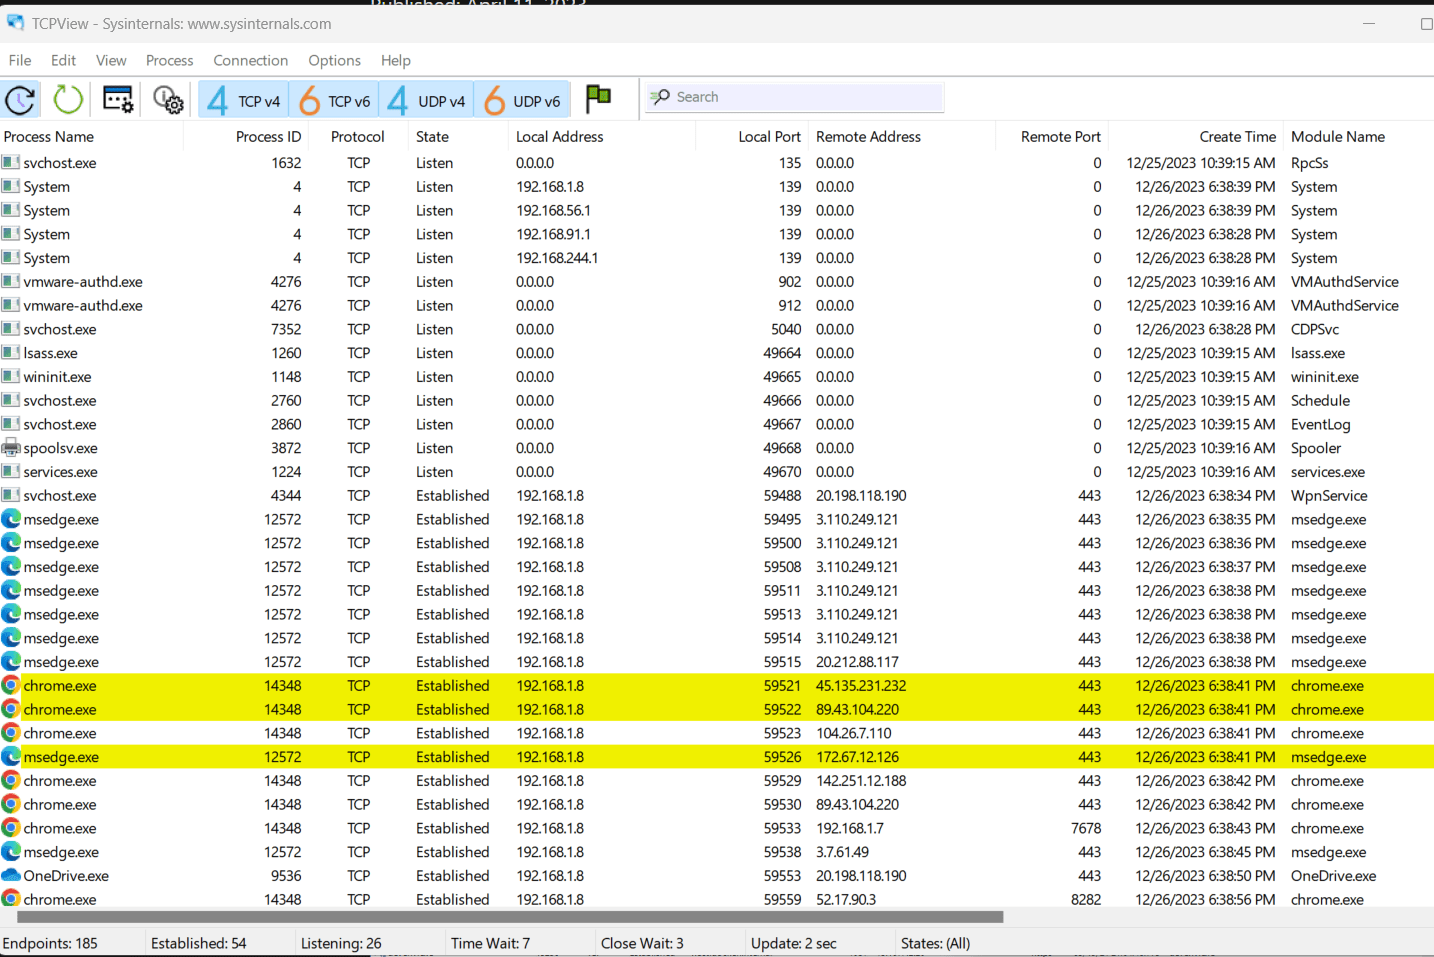Click the horizontal scrollbar below the list

pos(500,916)
